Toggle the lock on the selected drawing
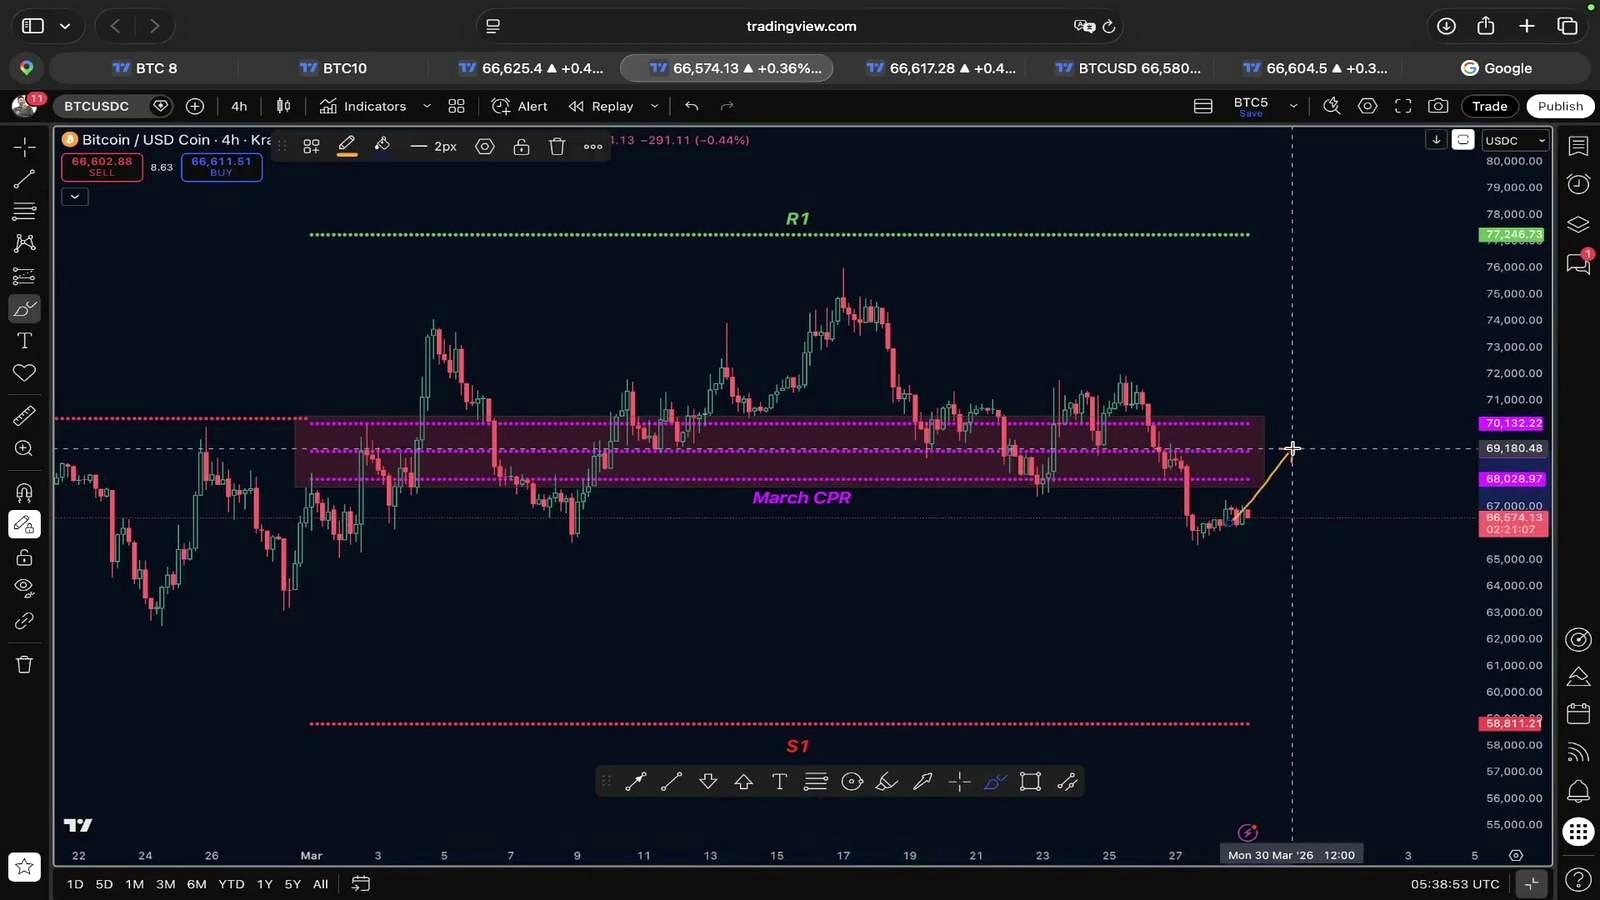The height and width of the screenshot is (900, 1600). [x=521, y=147]
